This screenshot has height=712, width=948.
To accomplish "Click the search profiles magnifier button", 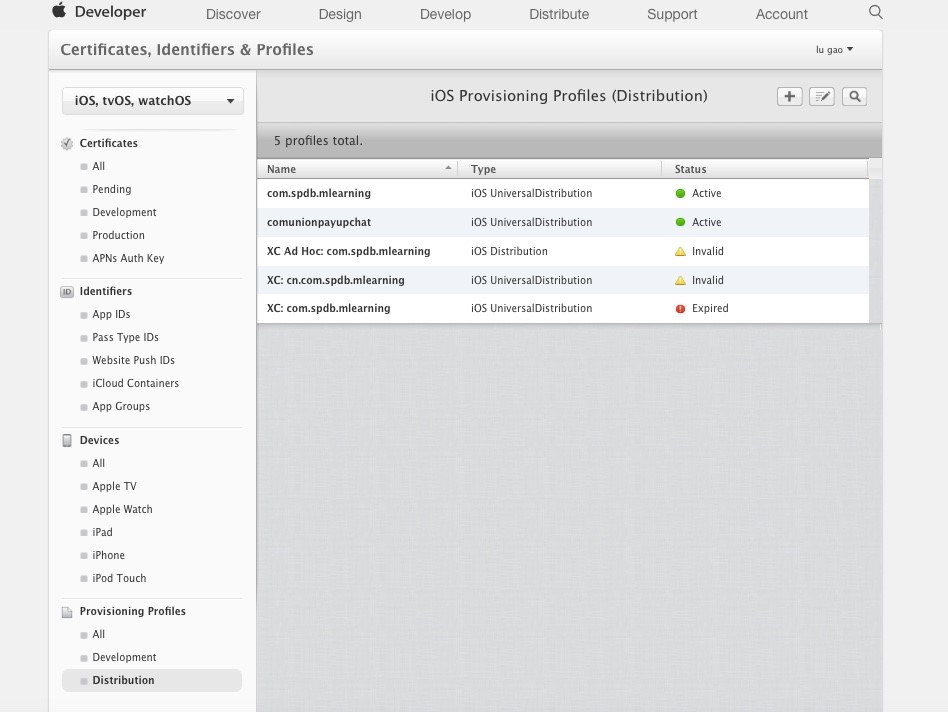I will tap(854, 96).
